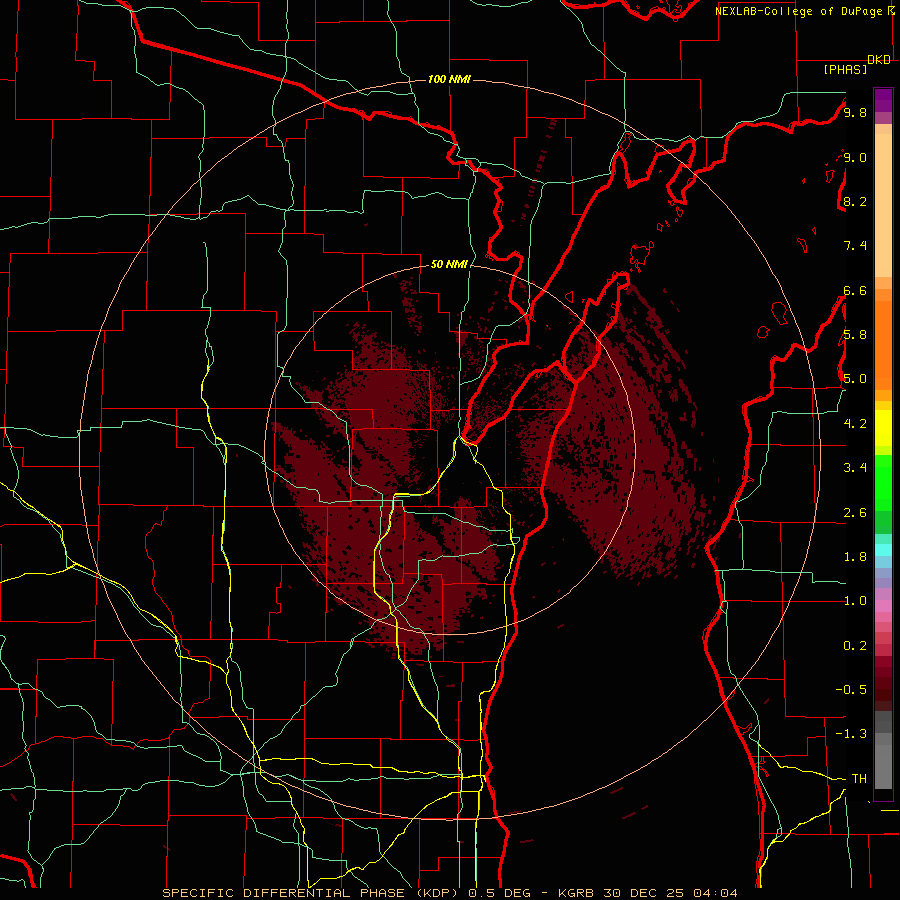Click the 100 NMI range ring label
Viewport: 900px width, 900px height.
pyautogui.click(x=449, y=79)
